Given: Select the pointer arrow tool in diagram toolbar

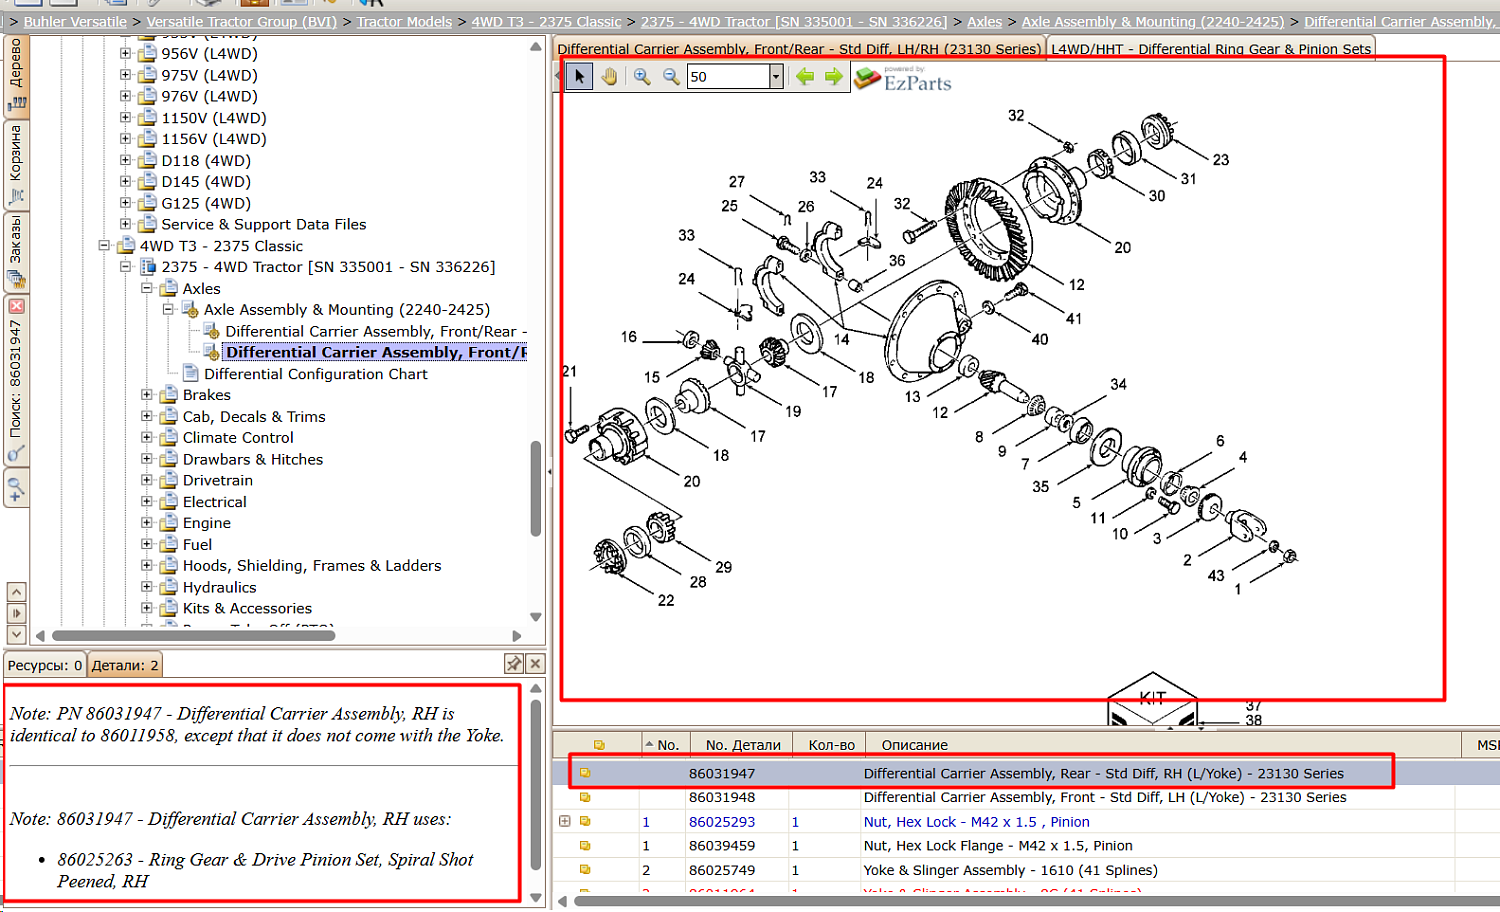Looking at the screenshot, I should [579, 77].
